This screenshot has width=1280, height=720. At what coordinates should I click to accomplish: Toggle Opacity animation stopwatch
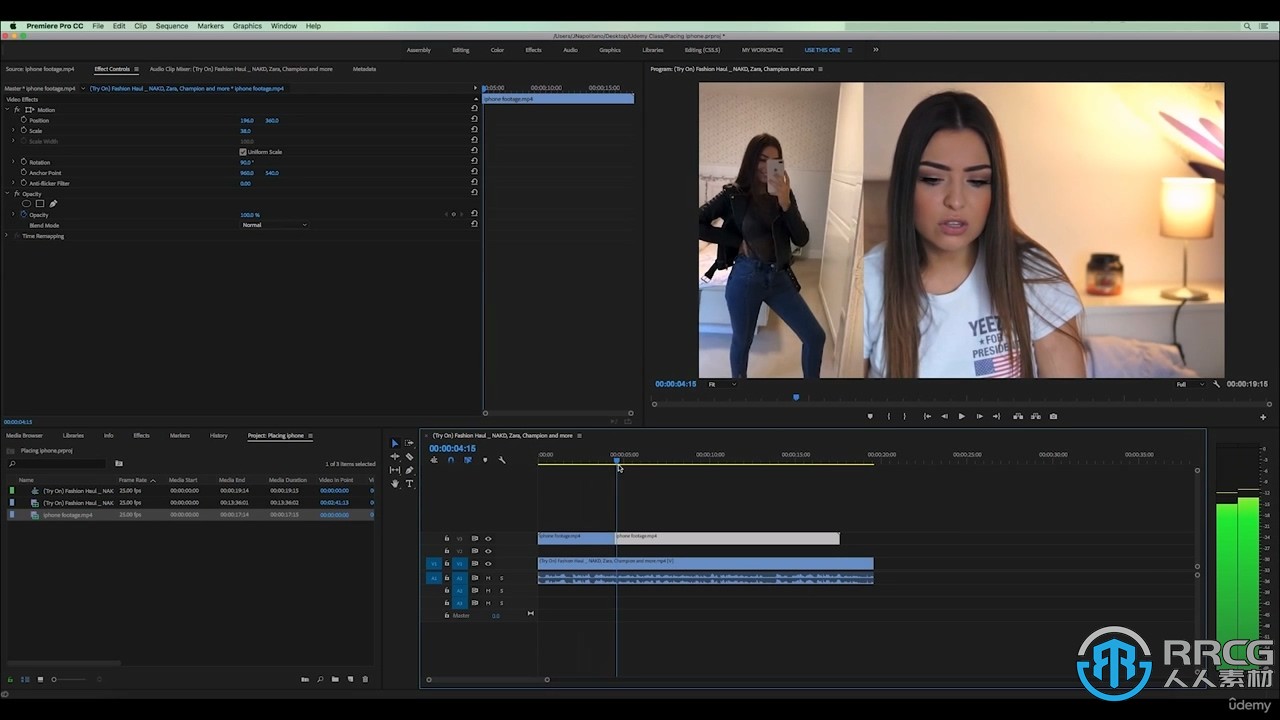point(23,215)
